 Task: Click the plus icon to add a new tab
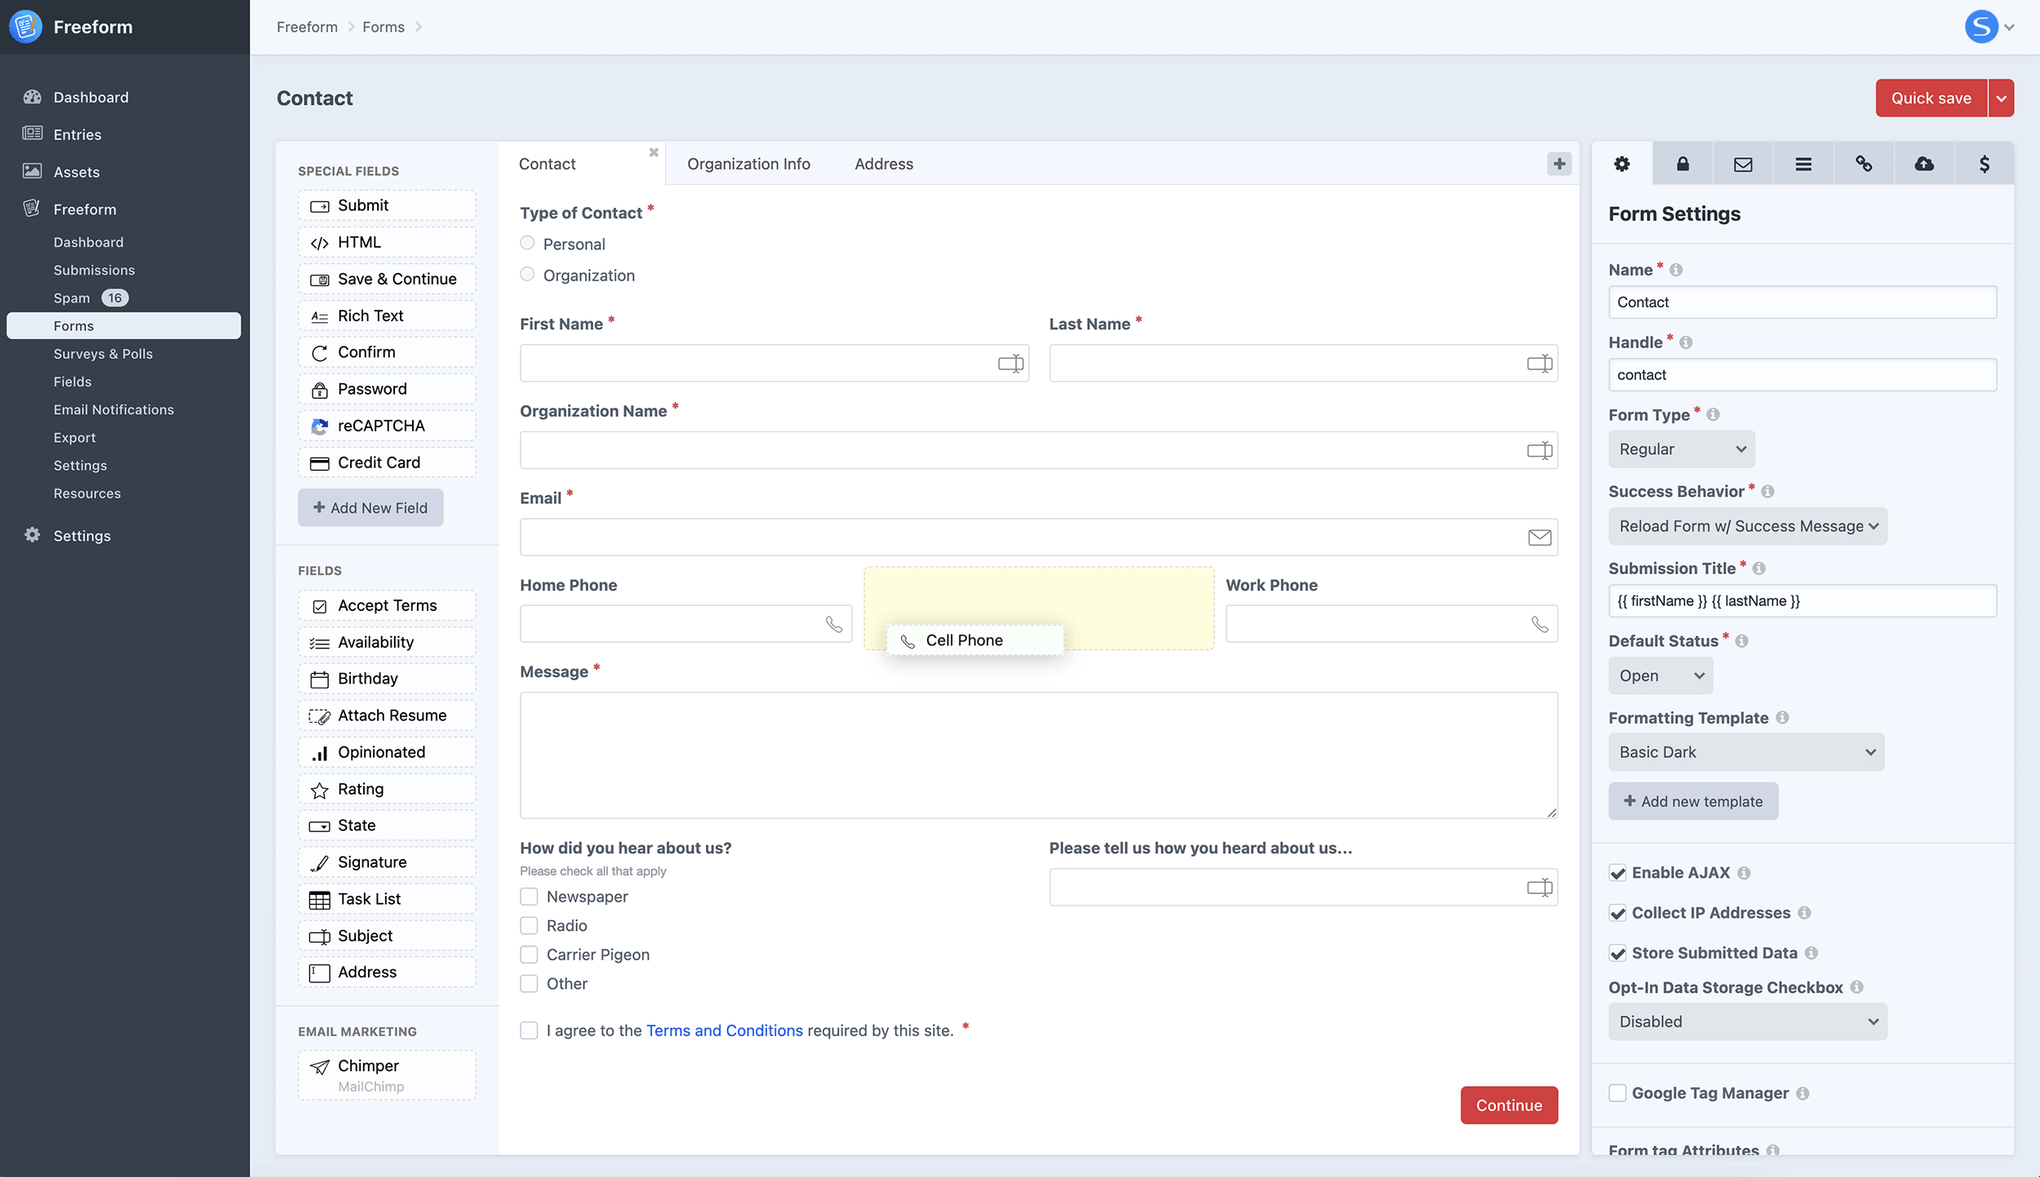(x=1558, y=163)
